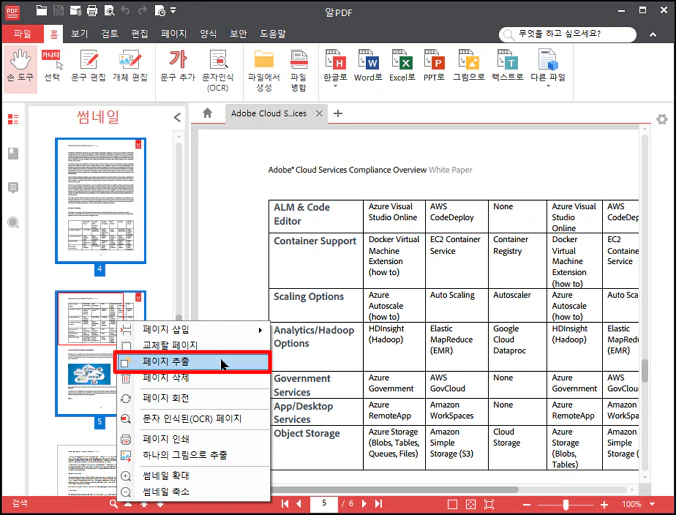Collapse the ribbon with the up chevron
Screen dimensions: 676x515
pos(653,34)
